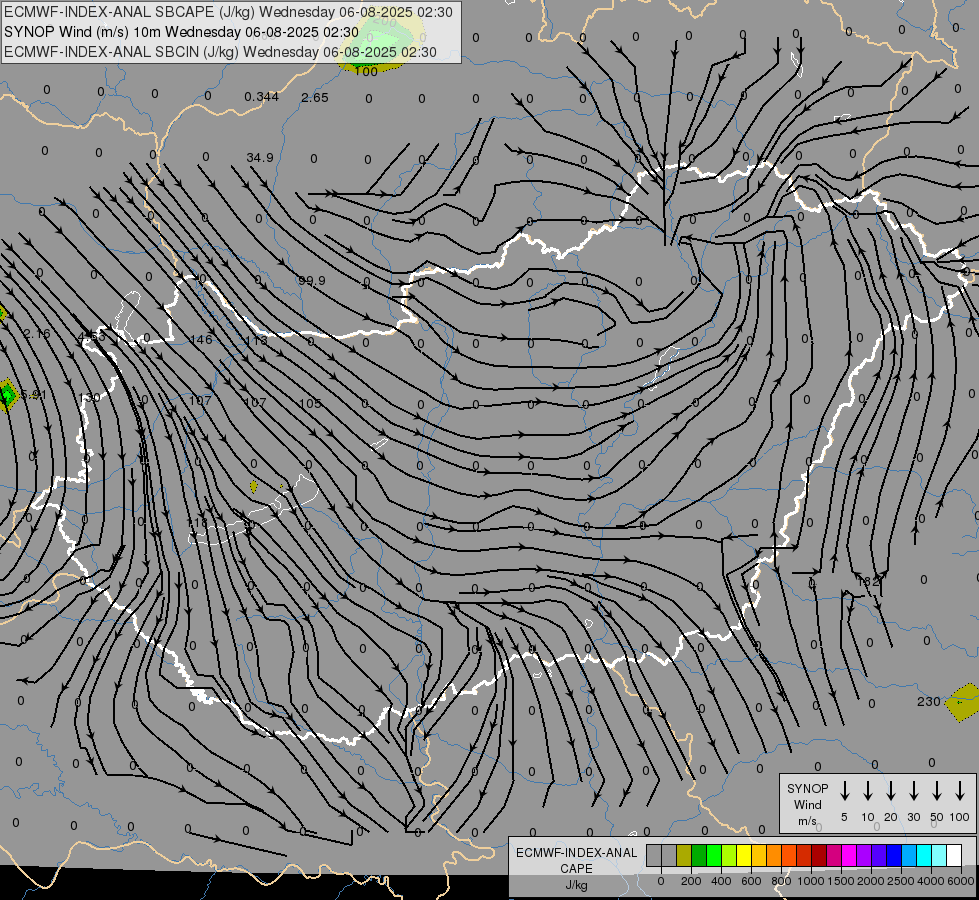
Task: Click the SBCAPE title line at top
Action: click(x=228, y=12)
